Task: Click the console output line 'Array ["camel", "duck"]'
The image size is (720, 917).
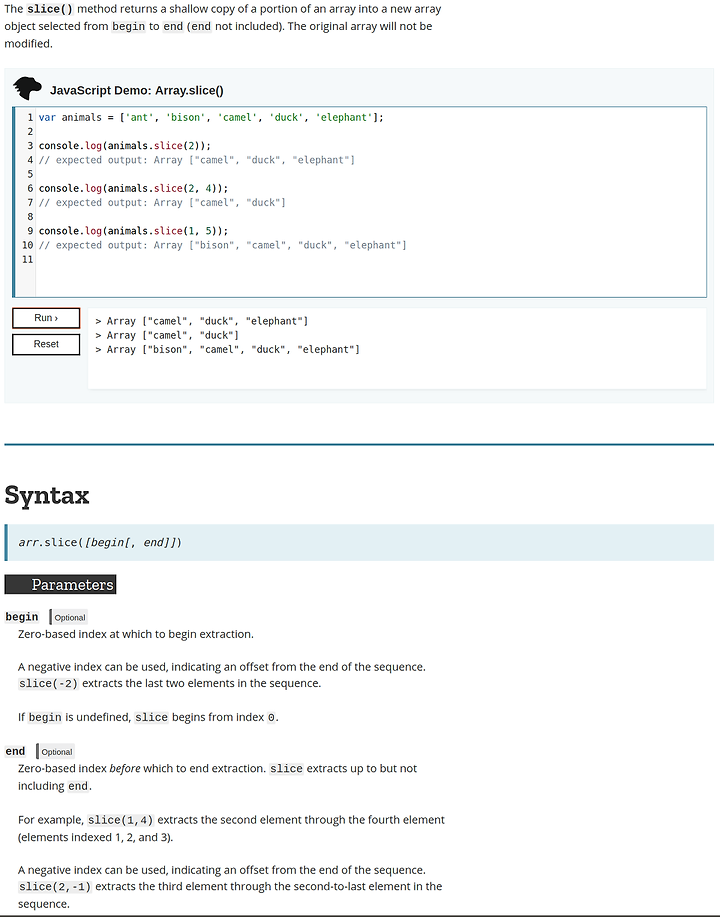Action: tap(167, 335)
